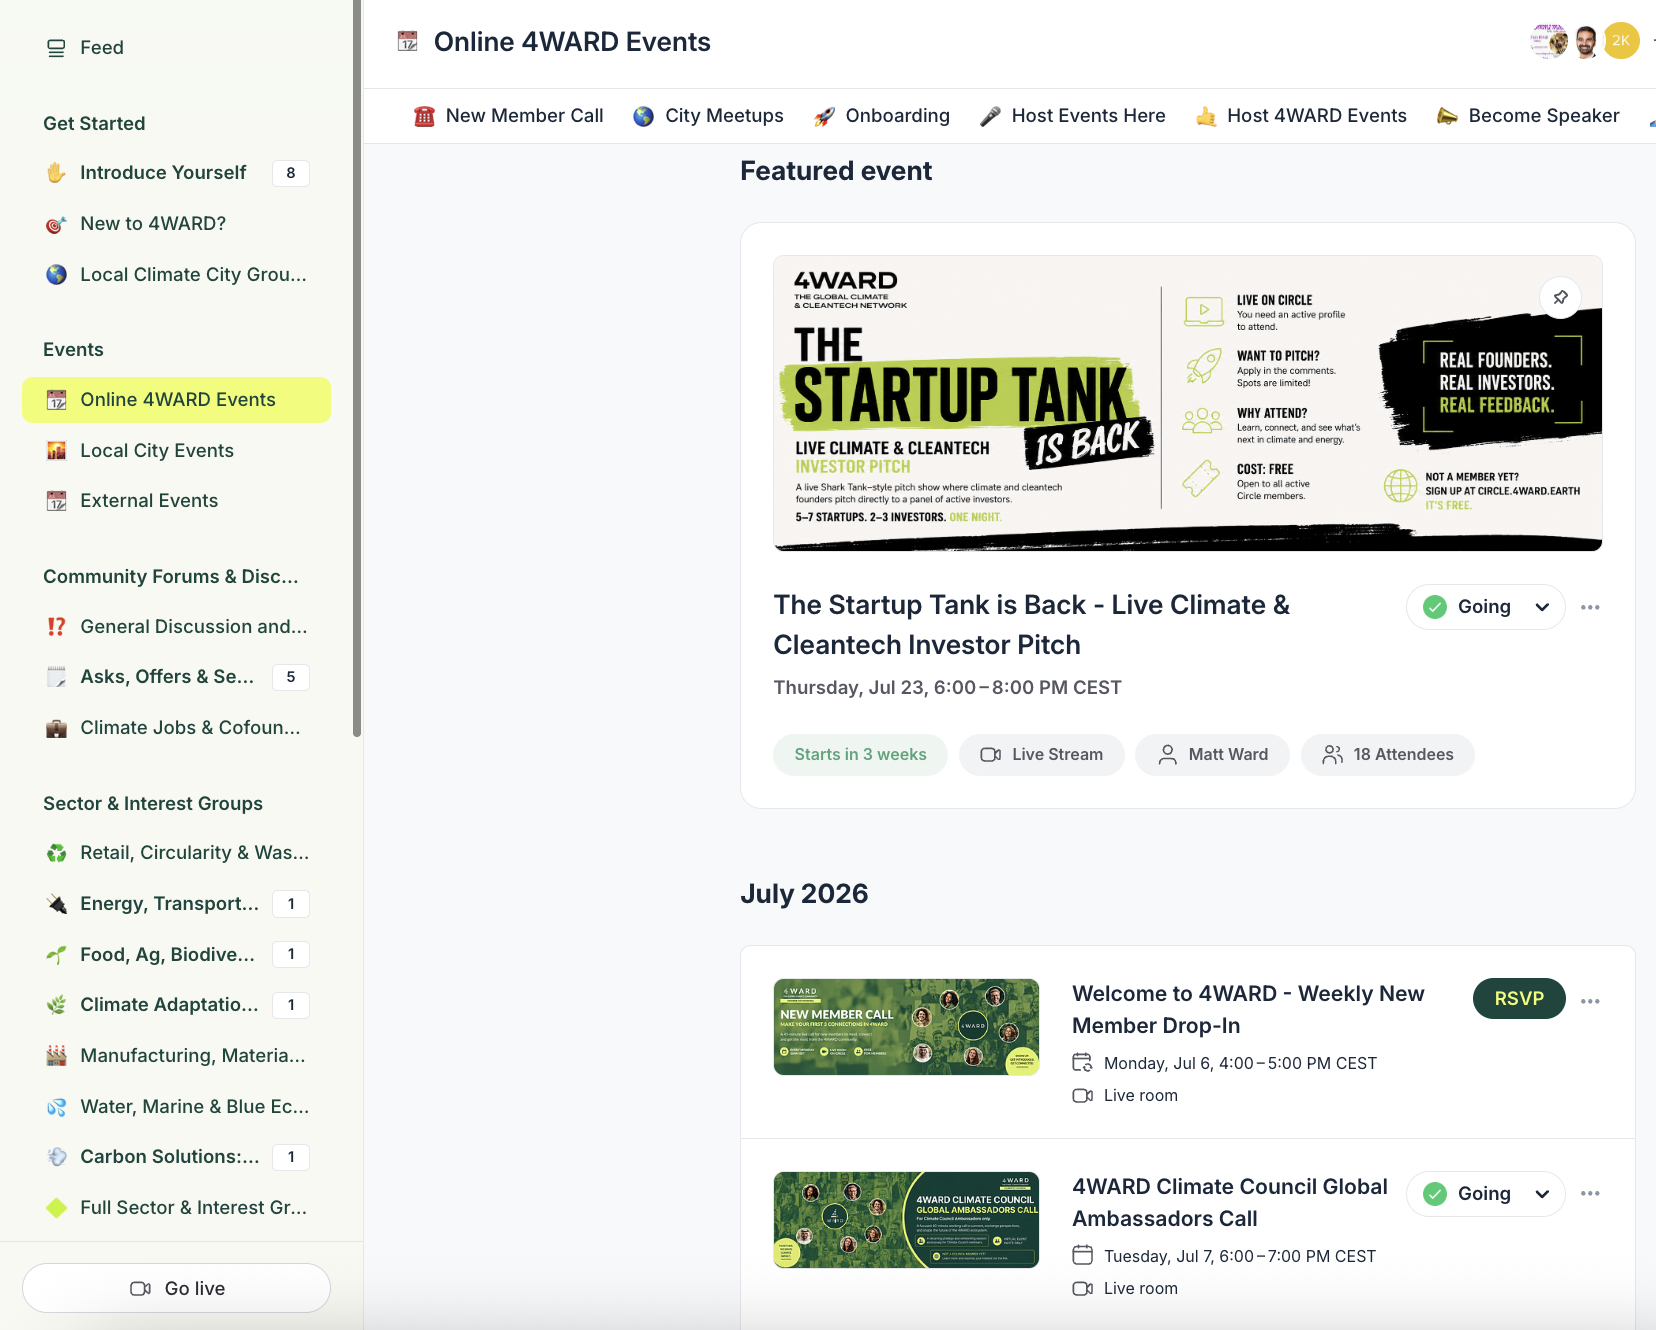Open three-dots menu for Startup Tank event
The width and height of the screenshot is (1656, 1330).
[1590, 607]
